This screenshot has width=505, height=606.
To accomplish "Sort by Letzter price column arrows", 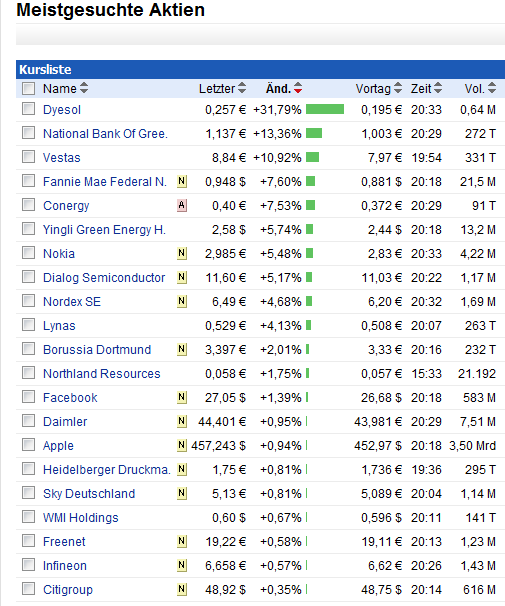I will (x=242, y=88).
